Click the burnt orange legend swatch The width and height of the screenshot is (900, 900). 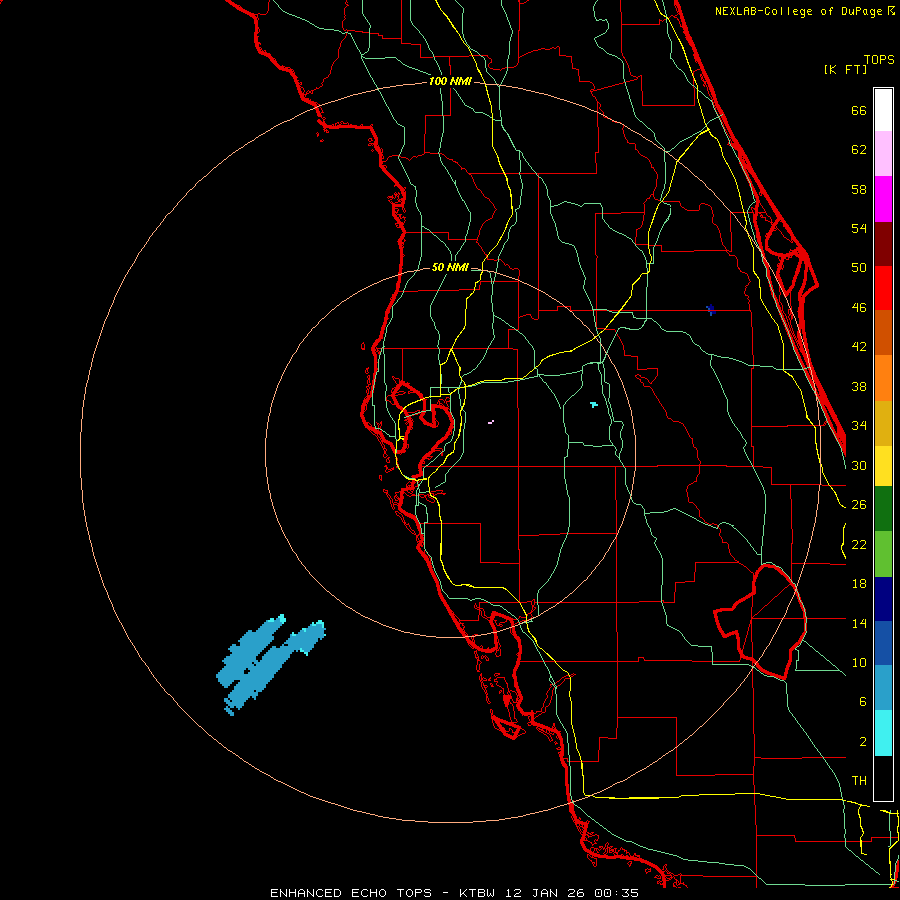[x=883, y=332]
